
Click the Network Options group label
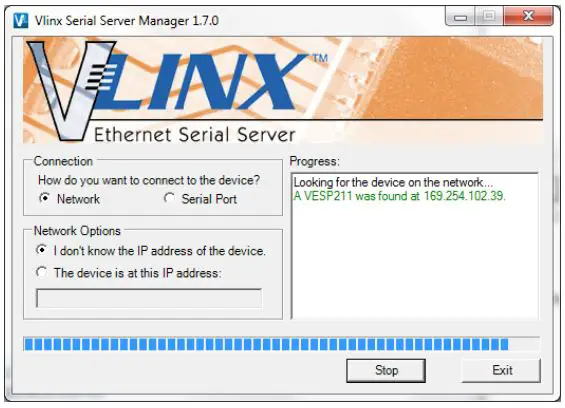click(x=77, y=231)
